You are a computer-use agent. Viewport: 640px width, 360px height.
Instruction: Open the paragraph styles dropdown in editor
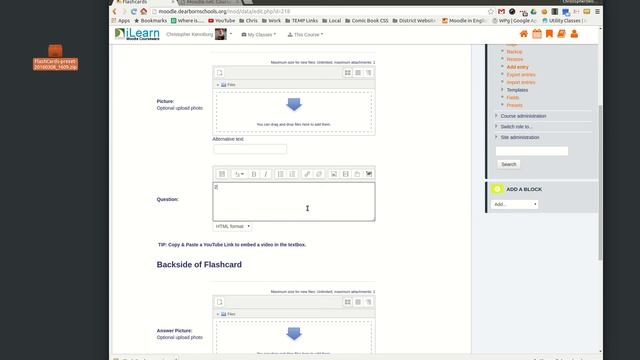coord(239,174)
